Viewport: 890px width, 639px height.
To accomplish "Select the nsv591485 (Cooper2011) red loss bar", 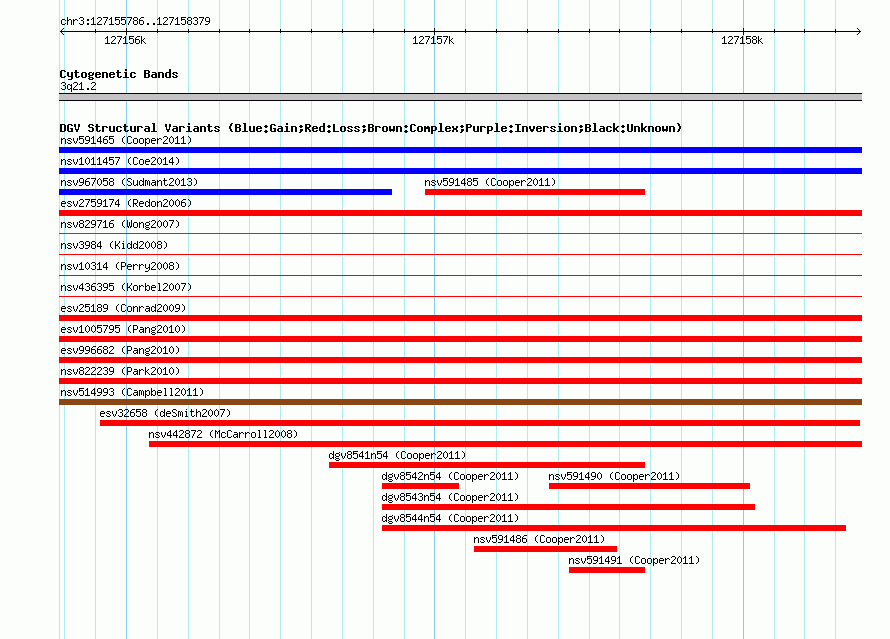I will click(x=535, y=192).
